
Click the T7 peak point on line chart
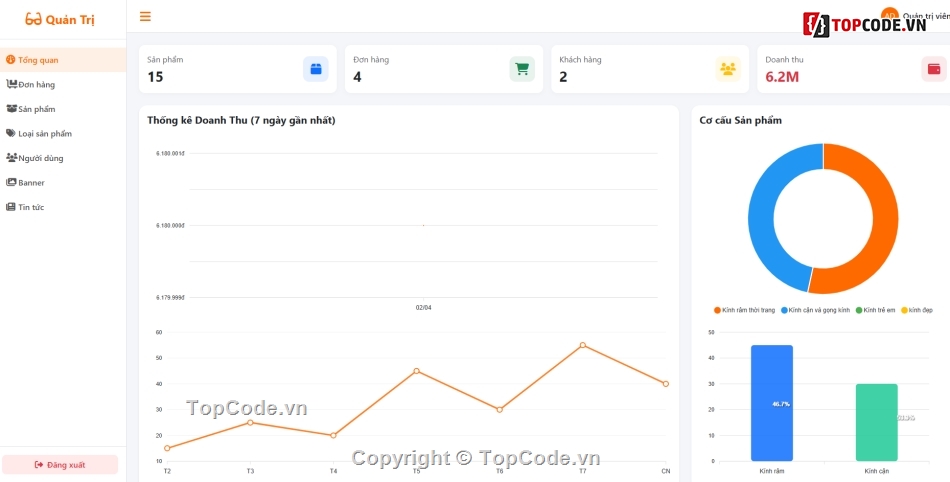[582, 345]
